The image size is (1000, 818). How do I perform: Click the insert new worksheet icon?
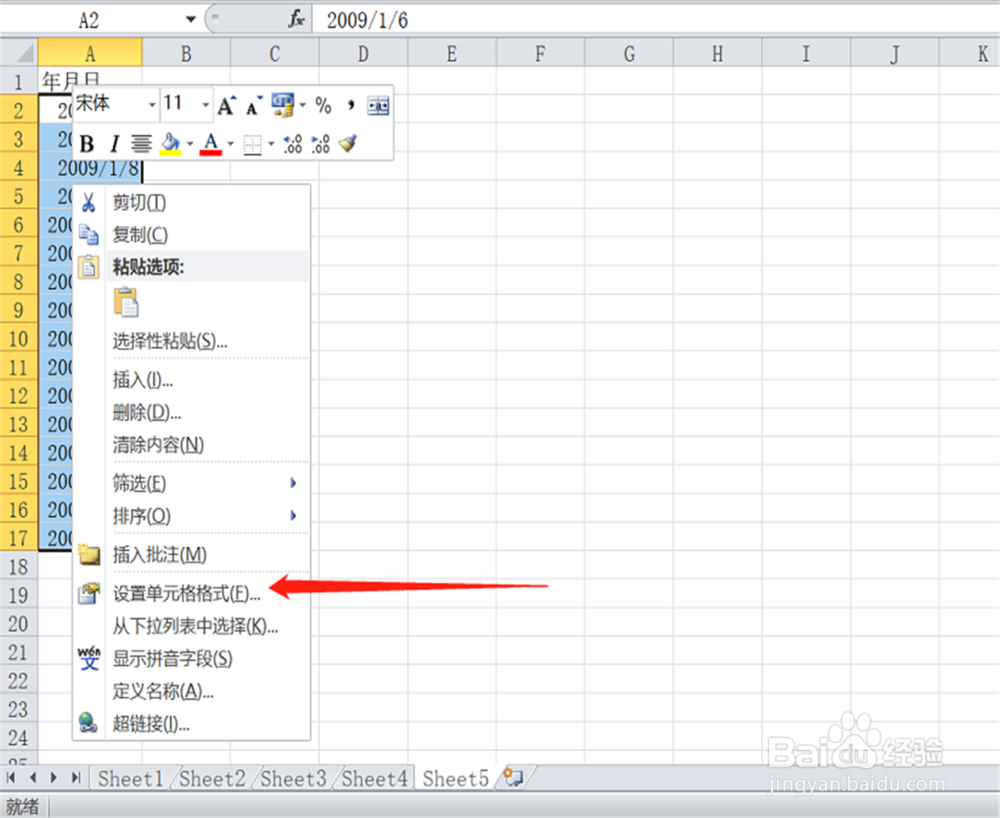[x=513, y=777]
